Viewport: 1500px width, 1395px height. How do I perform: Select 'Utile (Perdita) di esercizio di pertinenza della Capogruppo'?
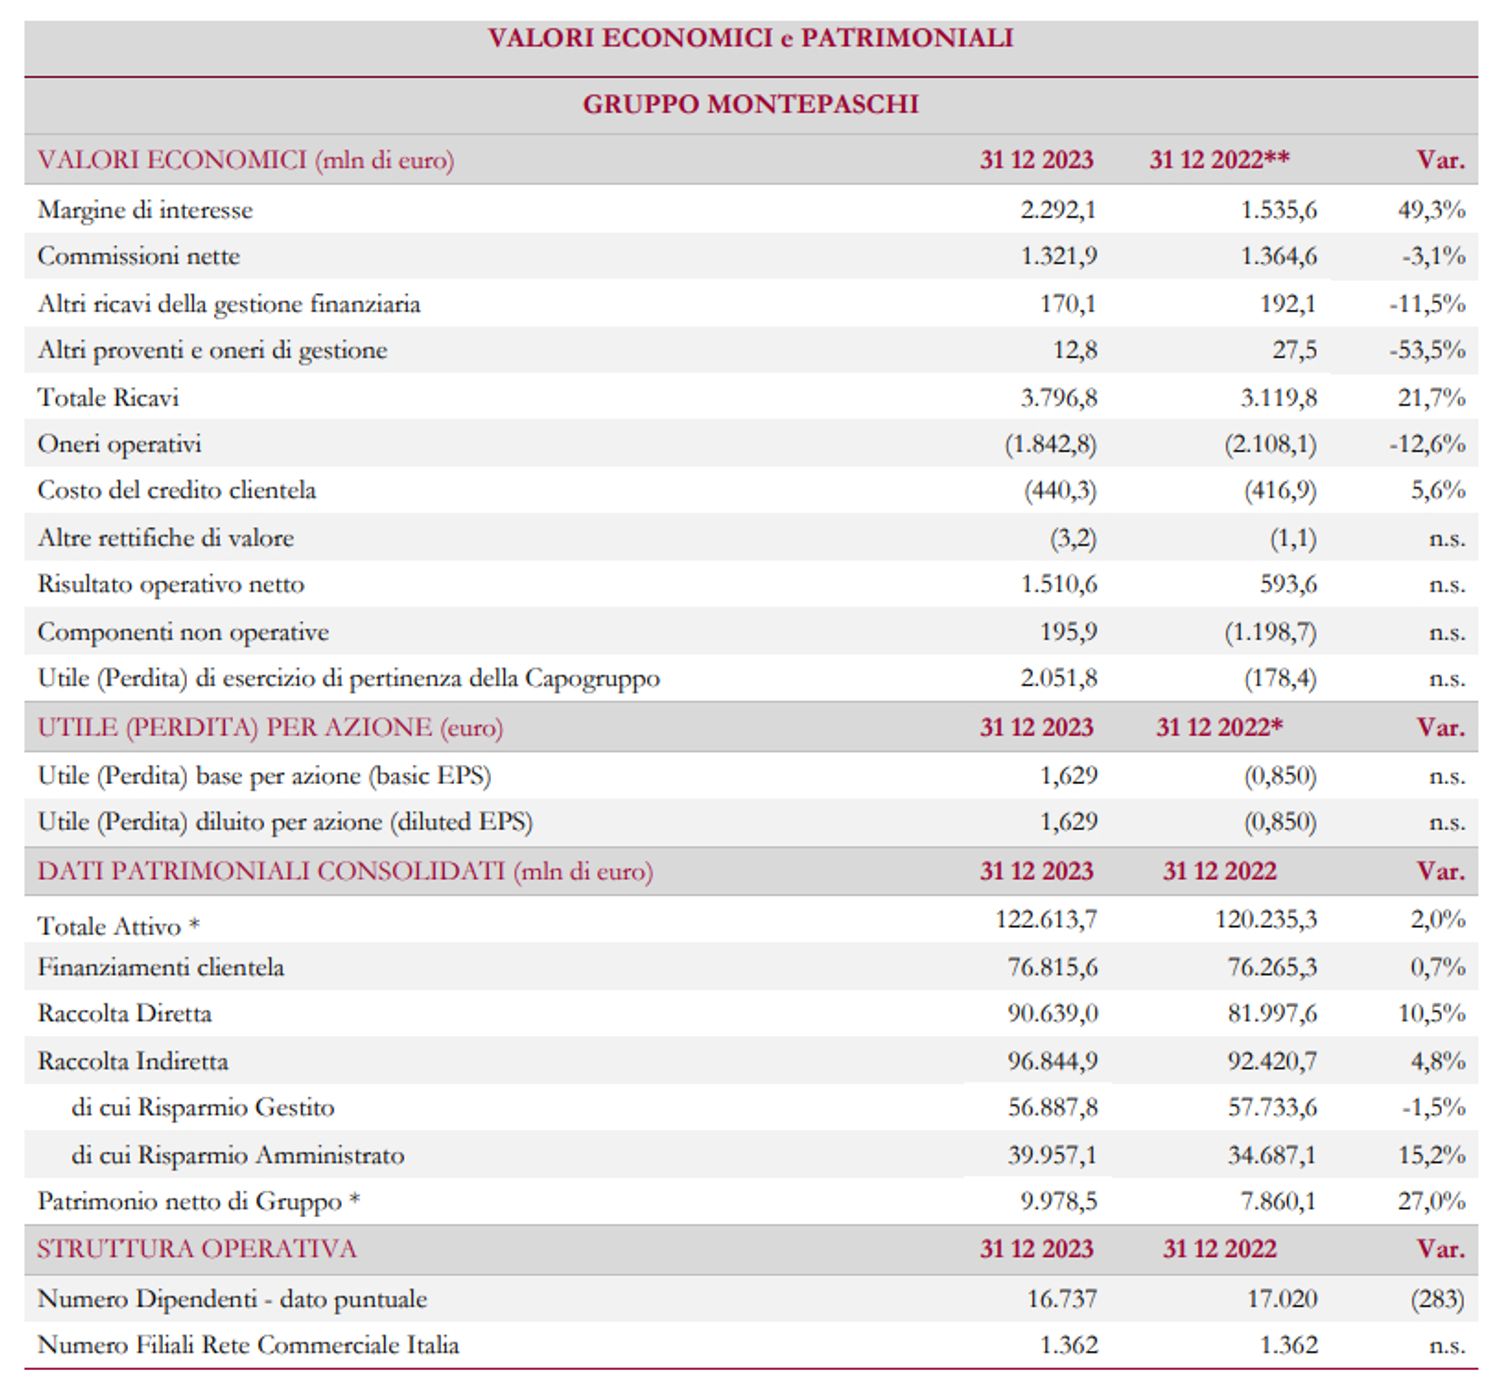[349, 678]
